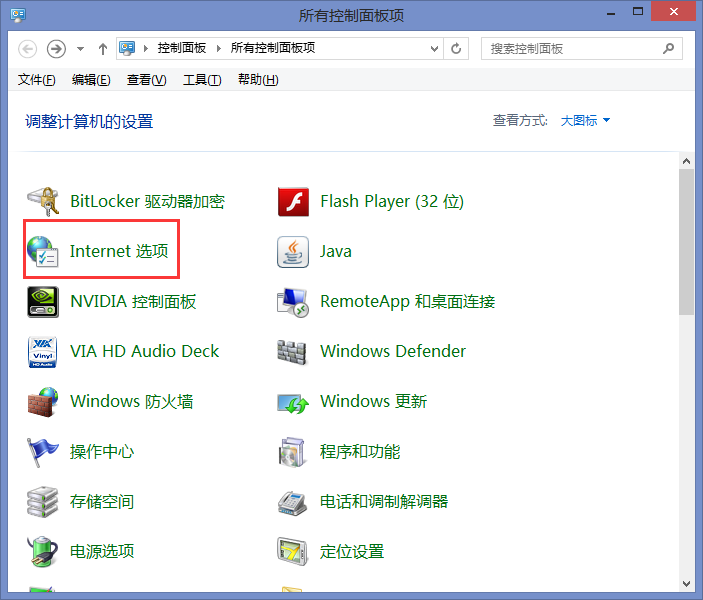Screen dimensions: 703x600
Task: Click the 控制面板 breadcrumb
Action: tap(182, 48)
